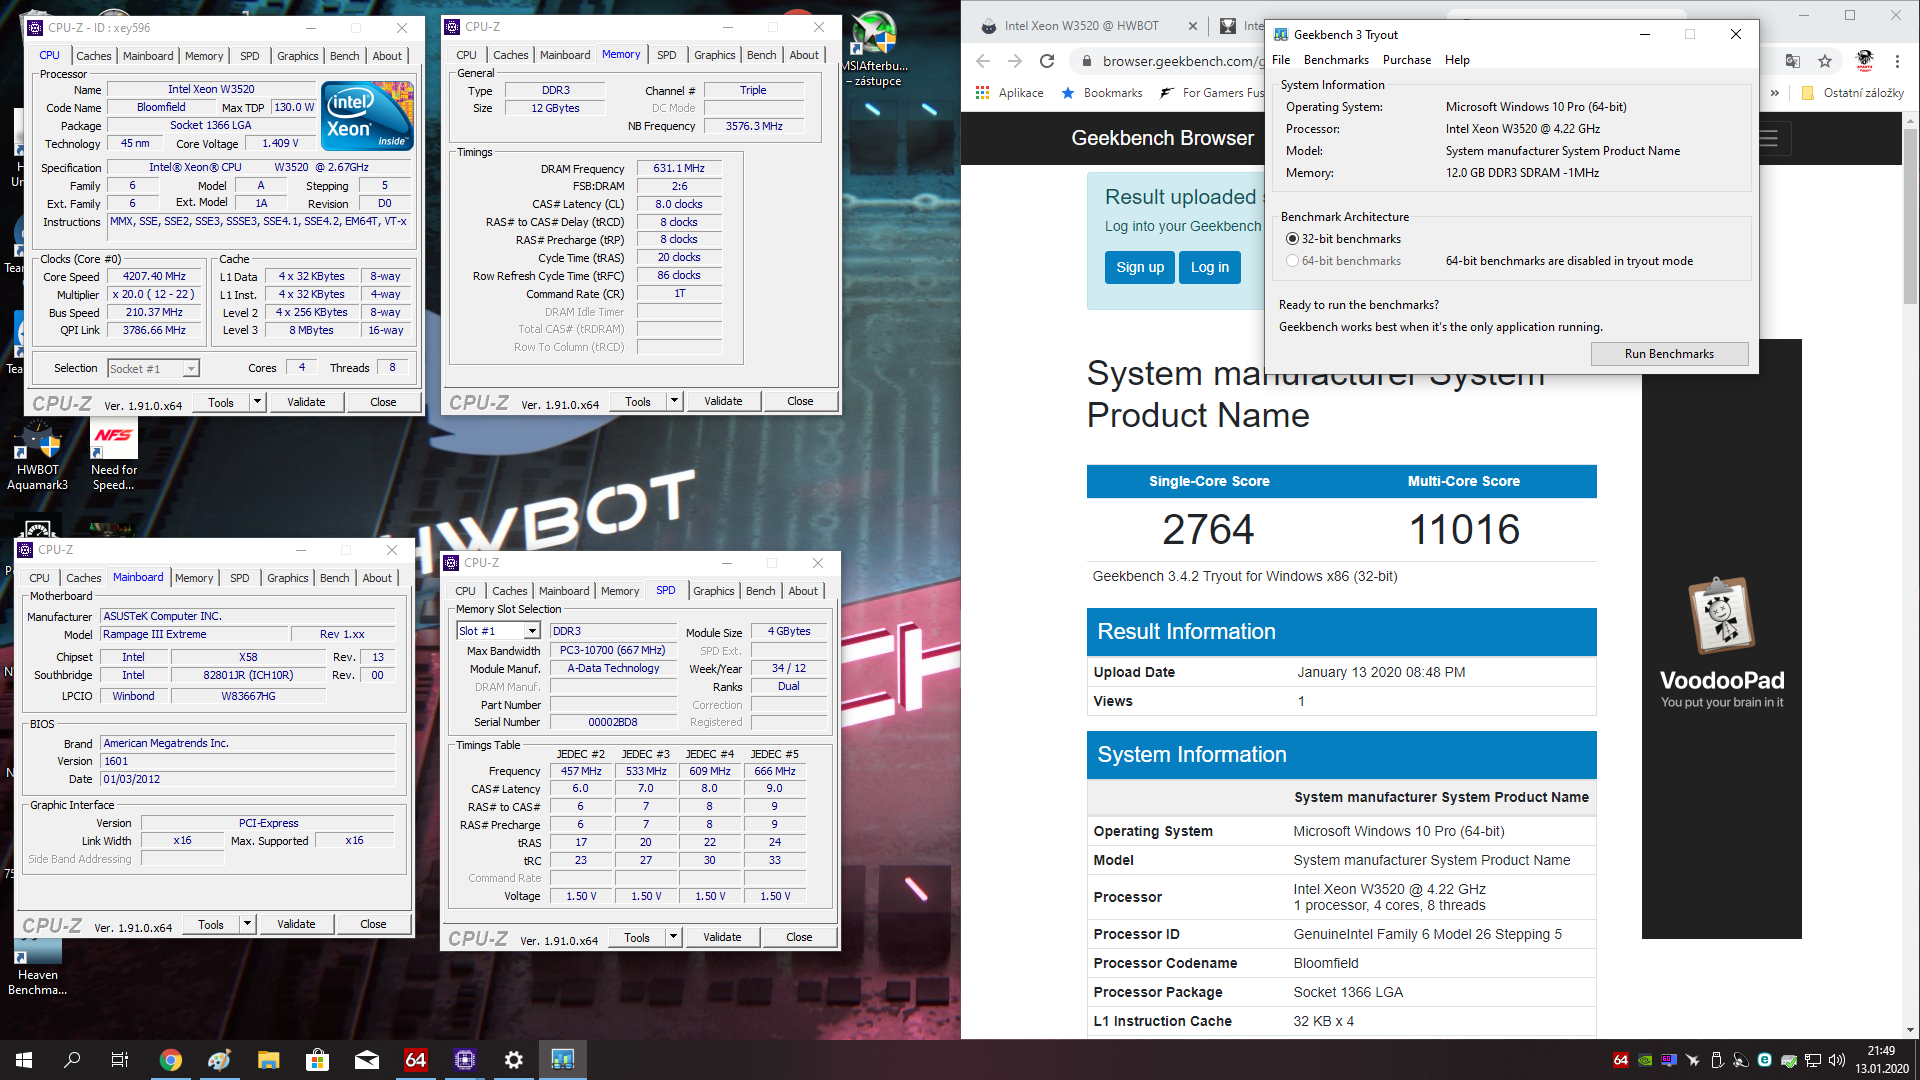Open the VoodooPad advertisement
The width and height of the screenshot is (1920, 1080).
click(1721, 639)
